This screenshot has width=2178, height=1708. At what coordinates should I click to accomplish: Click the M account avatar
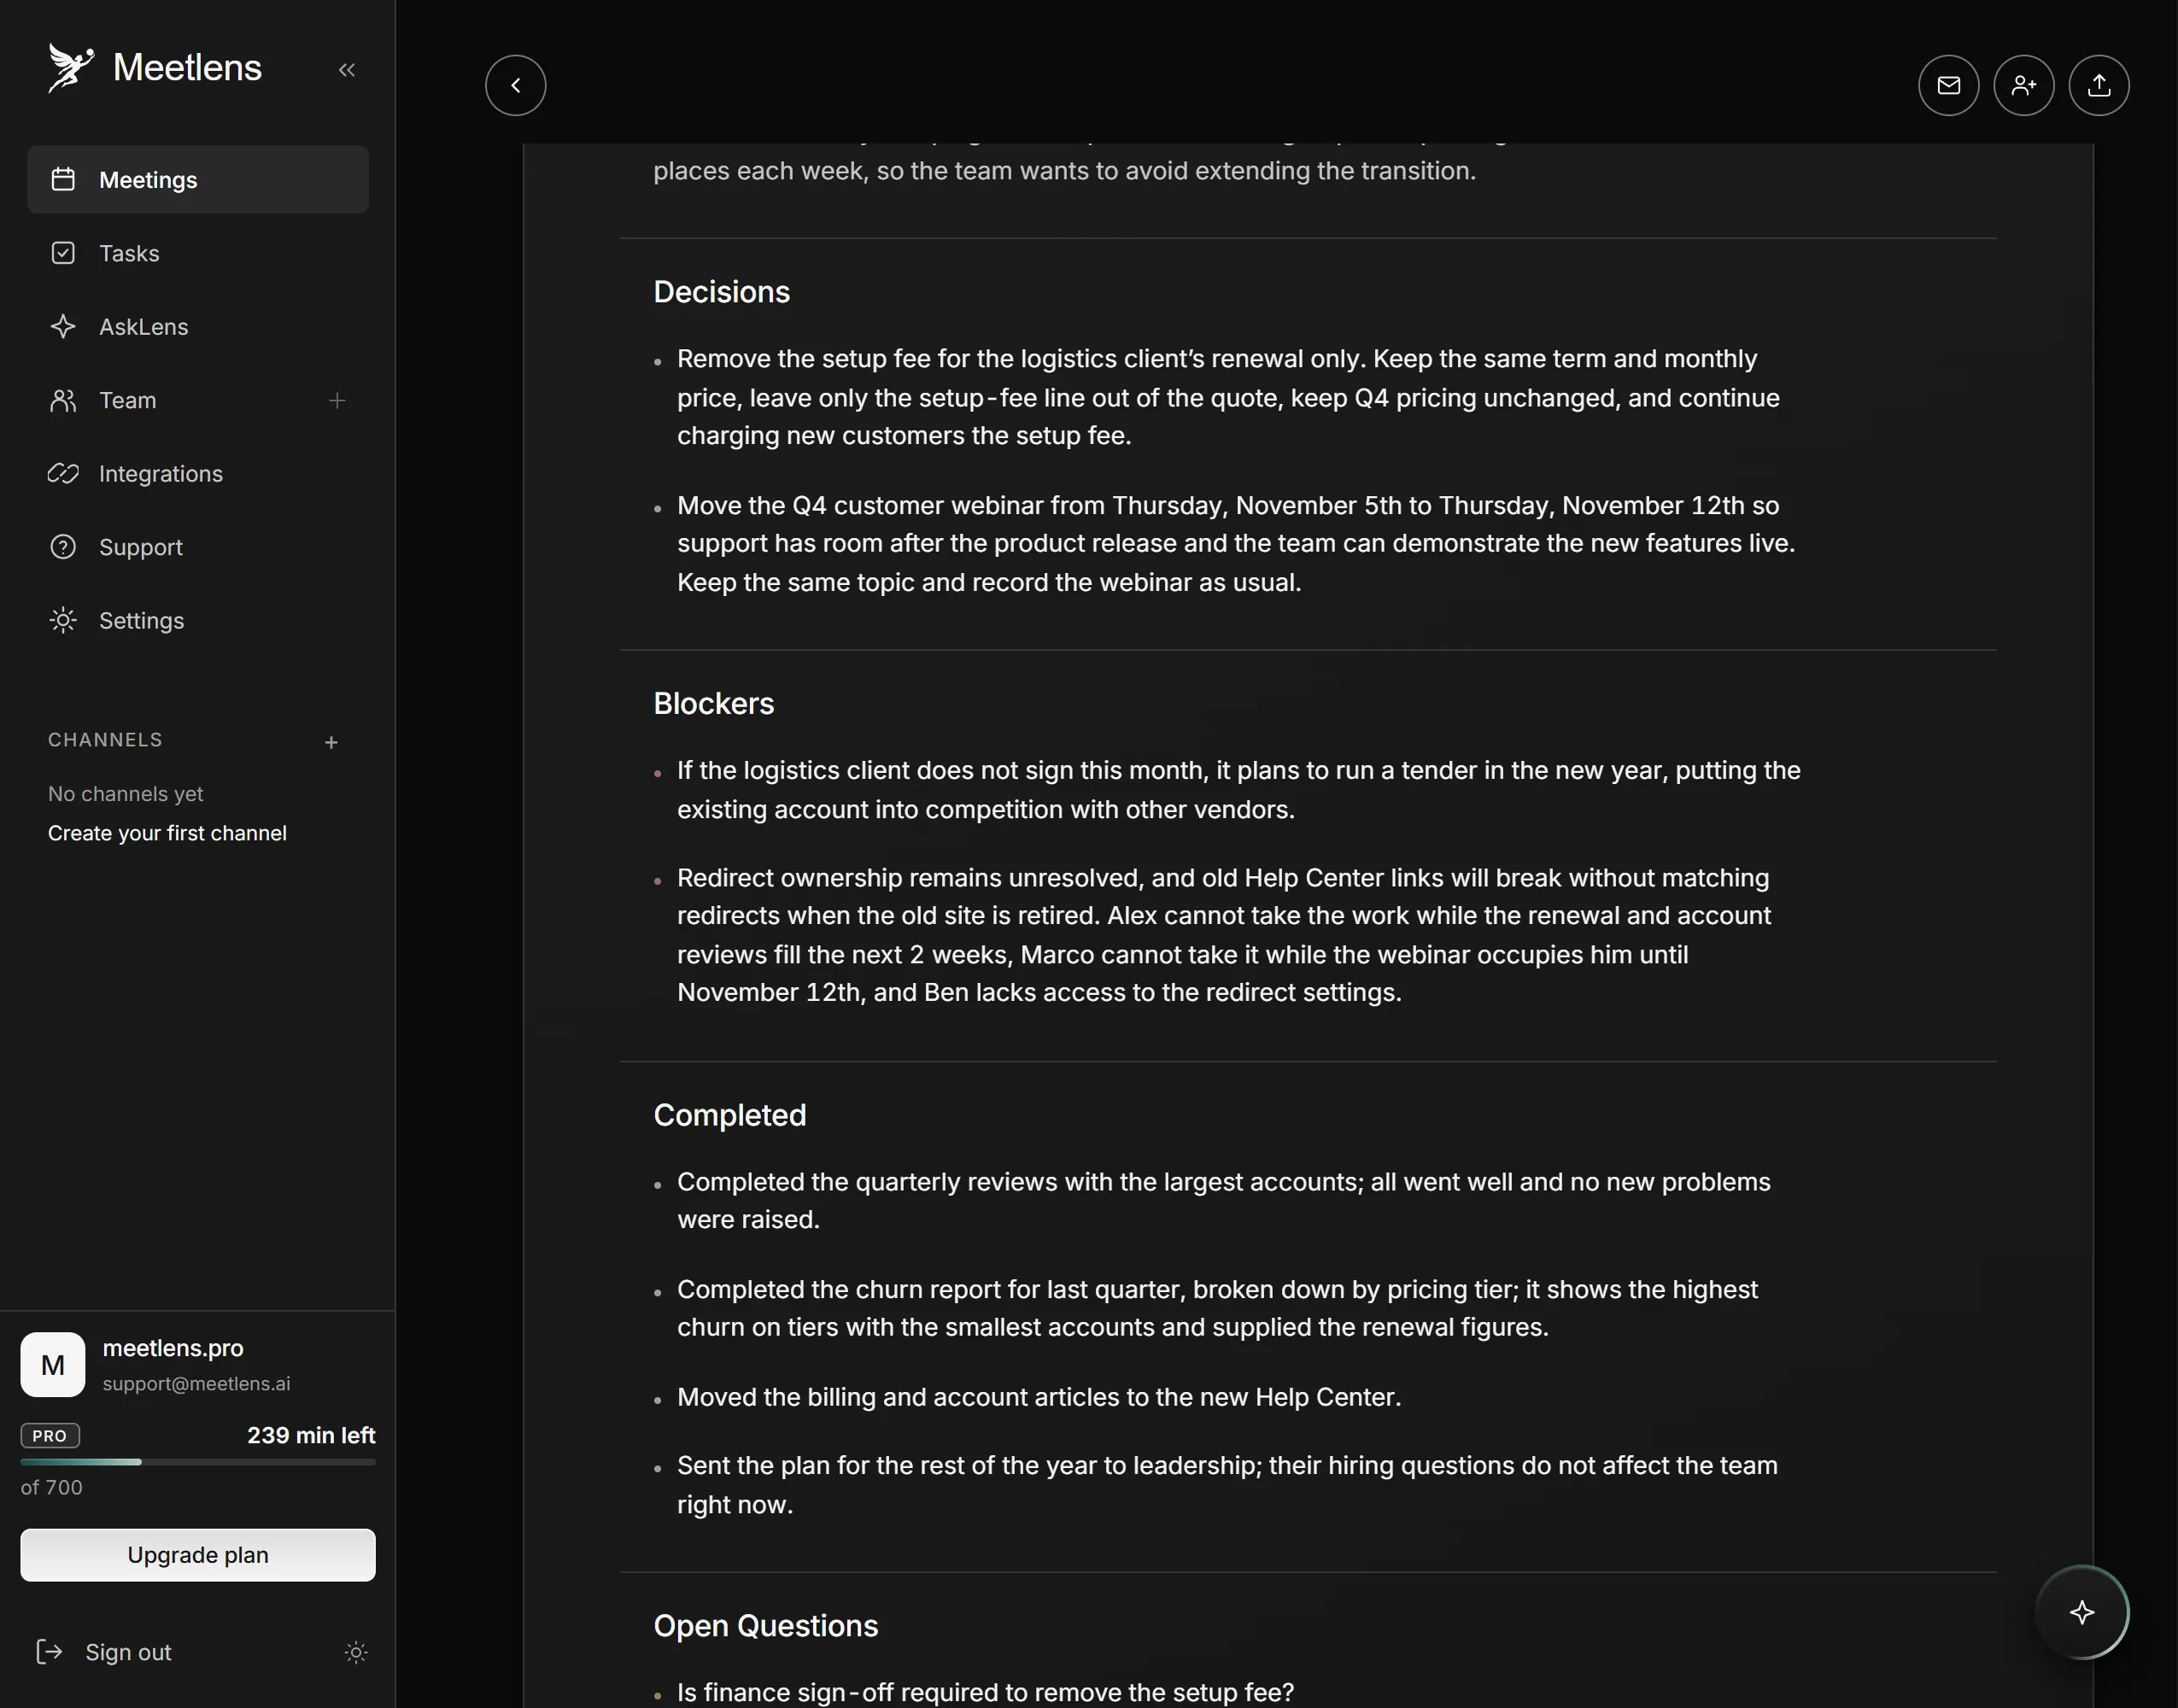(53, 1365)
